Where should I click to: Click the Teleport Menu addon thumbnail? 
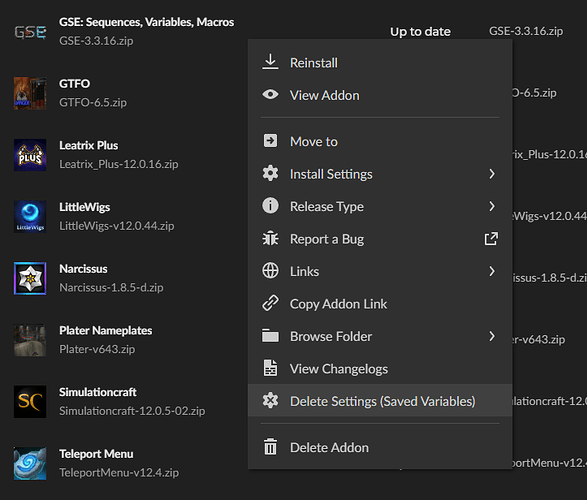(x=30, y=463)
